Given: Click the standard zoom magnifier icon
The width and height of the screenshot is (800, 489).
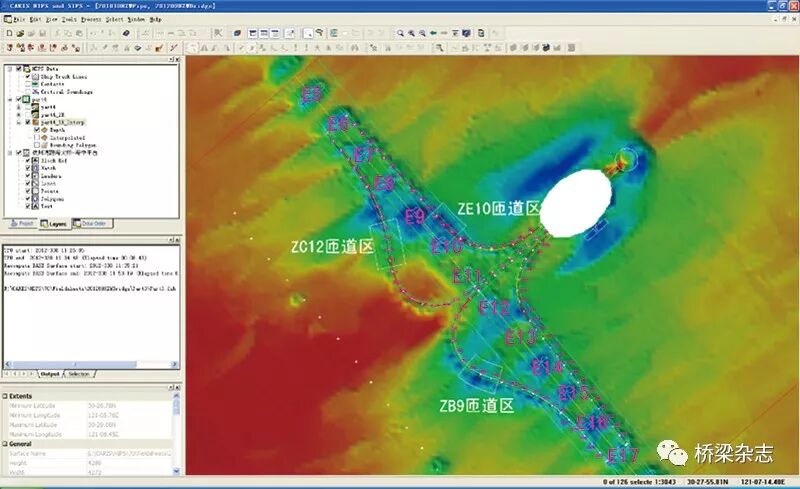Looking at the screenshot, I should 401,33.
